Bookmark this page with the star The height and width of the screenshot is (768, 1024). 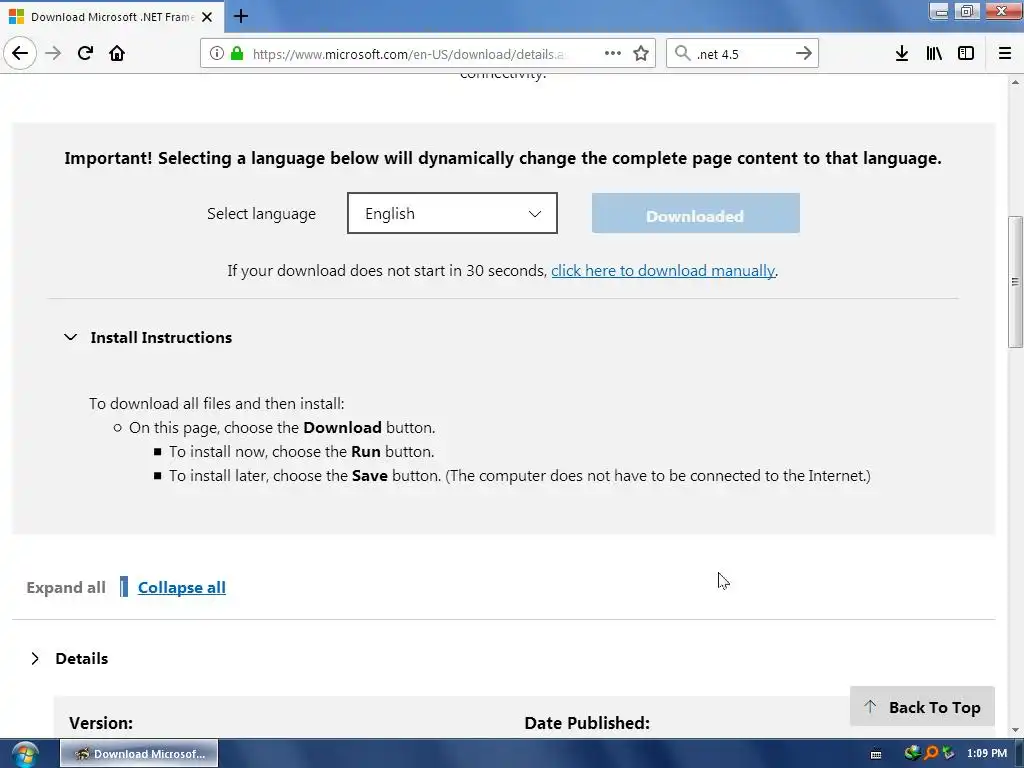click(x=641, y=53)
